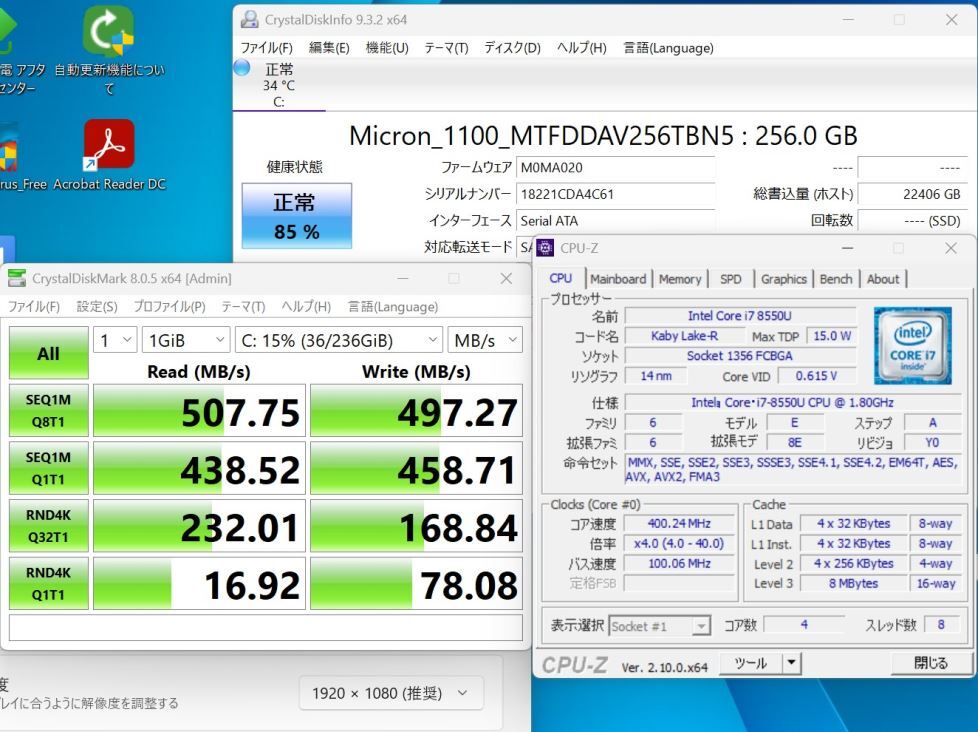Click the Level 3 cache value 8 MBytes

pos(853,584)
